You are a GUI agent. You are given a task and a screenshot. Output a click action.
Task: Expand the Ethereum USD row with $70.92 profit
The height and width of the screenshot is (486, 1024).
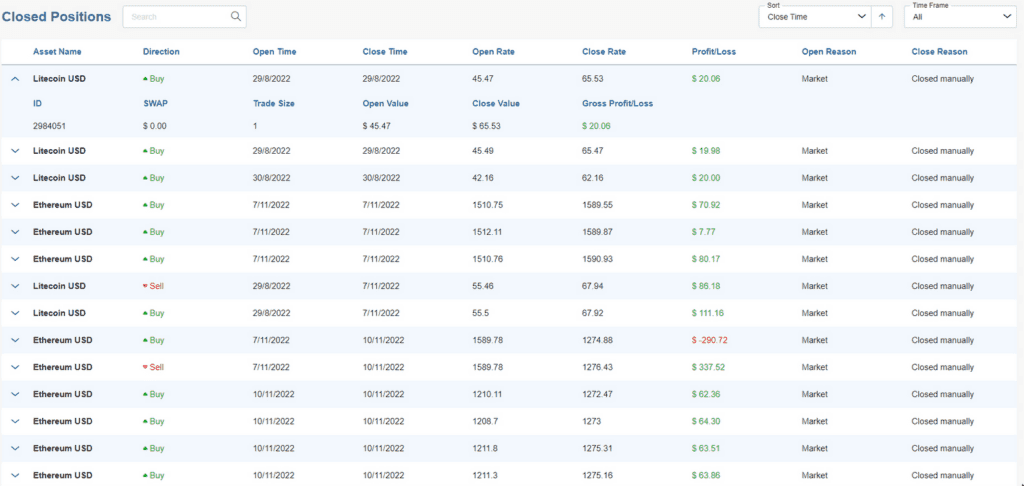pos(15,205)
